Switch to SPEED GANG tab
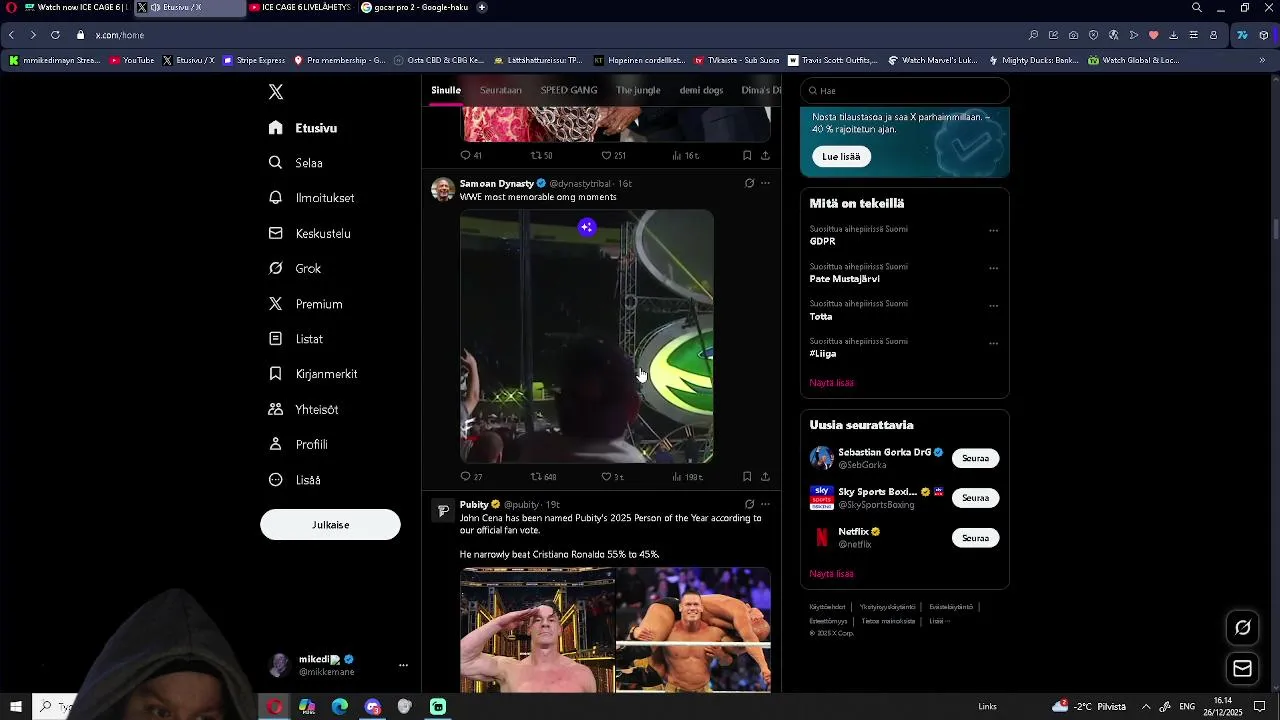This screenshot has height=720, width=1280. 569,90
